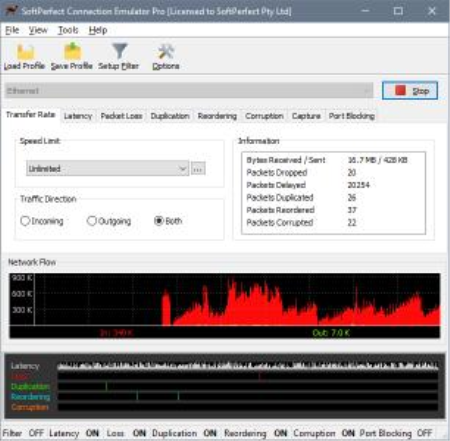The width and height of the screenshot is (450, 441).
Task: Click the ellipsis button beside Speed Limit
Action: click(198, 169)
